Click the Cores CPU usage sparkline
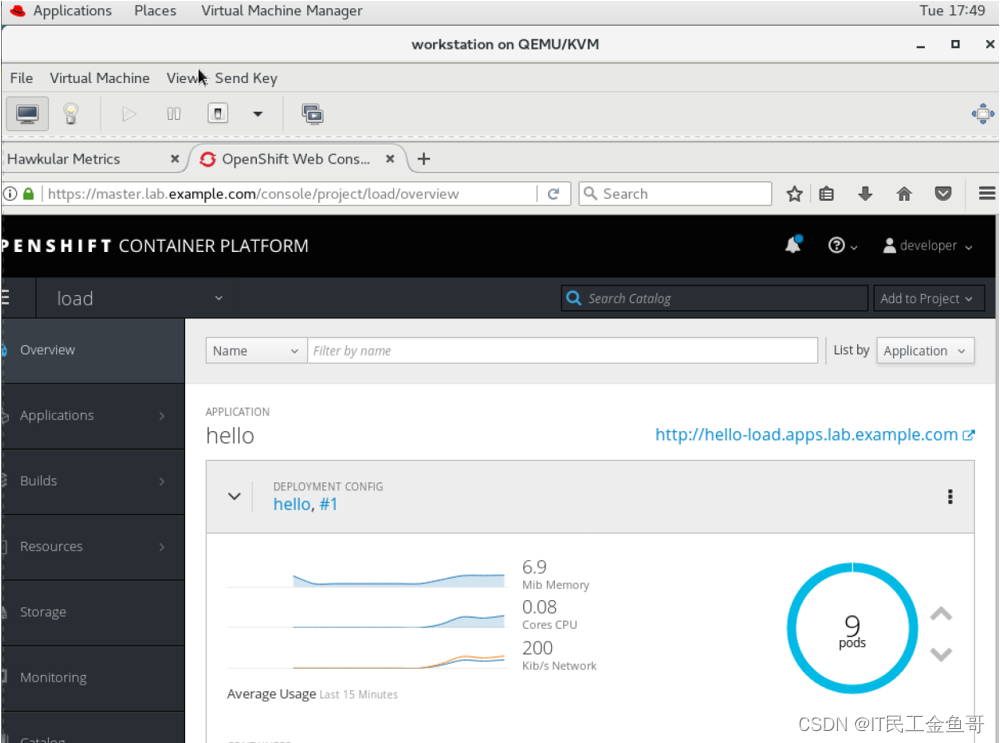Screen dimensions: 1000x743 tap(367, 620)
